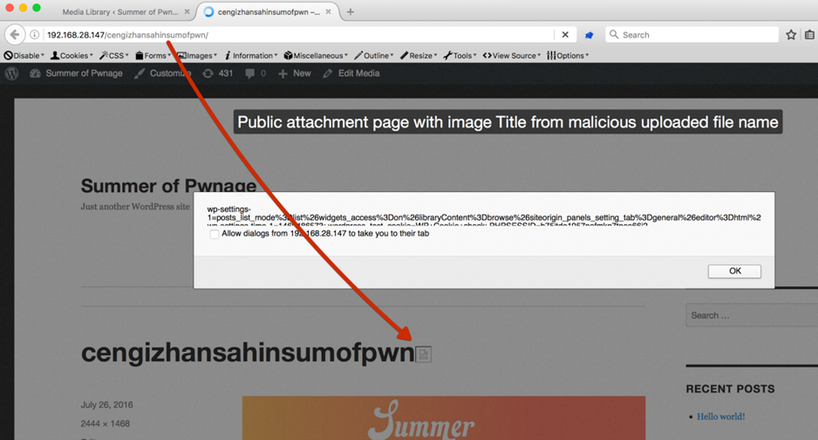Image resolution: width=818 pixels, height=440 pixels.
Task: Expand the Miscellaneous dropdown menu
Action: click(316, 55)
